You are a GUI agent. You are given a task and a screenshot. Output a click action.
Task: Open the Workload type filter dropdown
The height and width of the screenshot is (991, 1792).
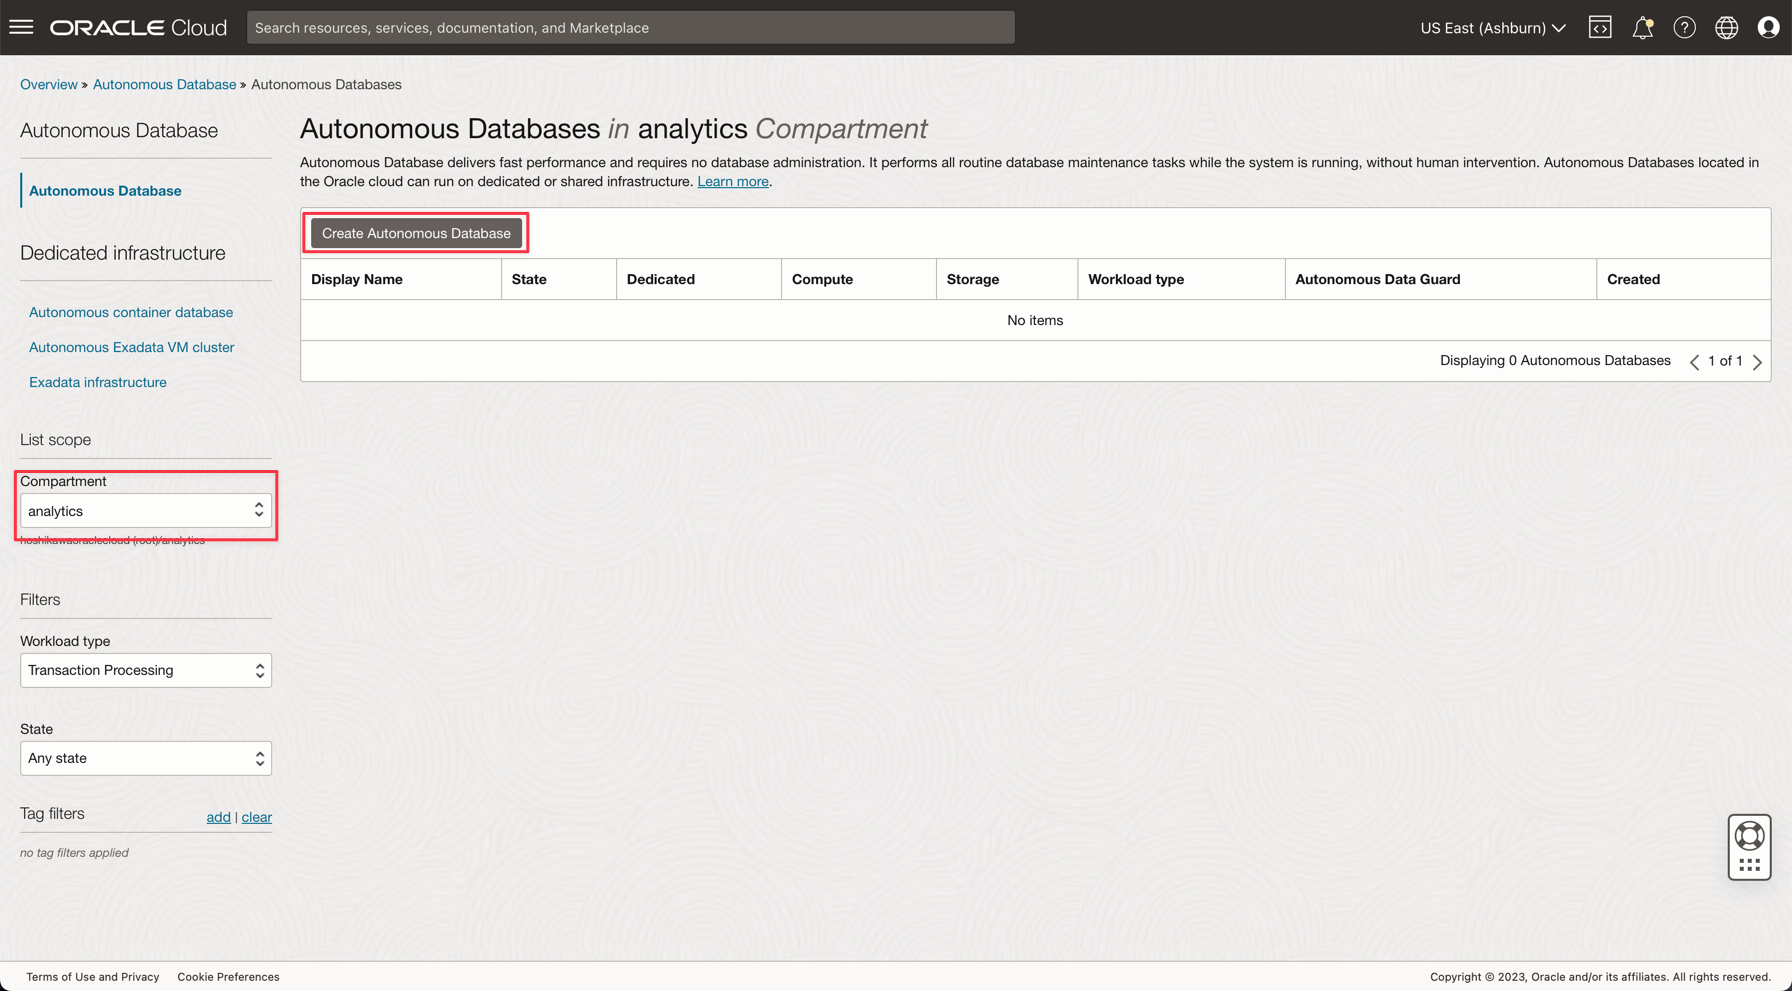pos(146,670)
